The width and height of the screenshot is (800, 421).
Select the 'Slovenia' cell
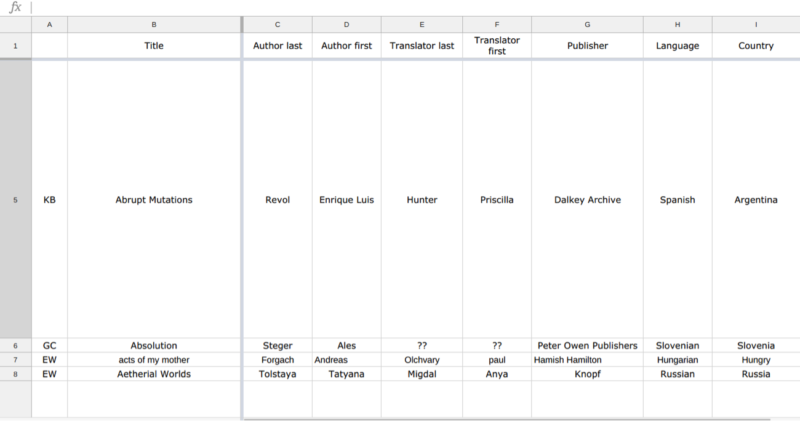pos(756,345)
